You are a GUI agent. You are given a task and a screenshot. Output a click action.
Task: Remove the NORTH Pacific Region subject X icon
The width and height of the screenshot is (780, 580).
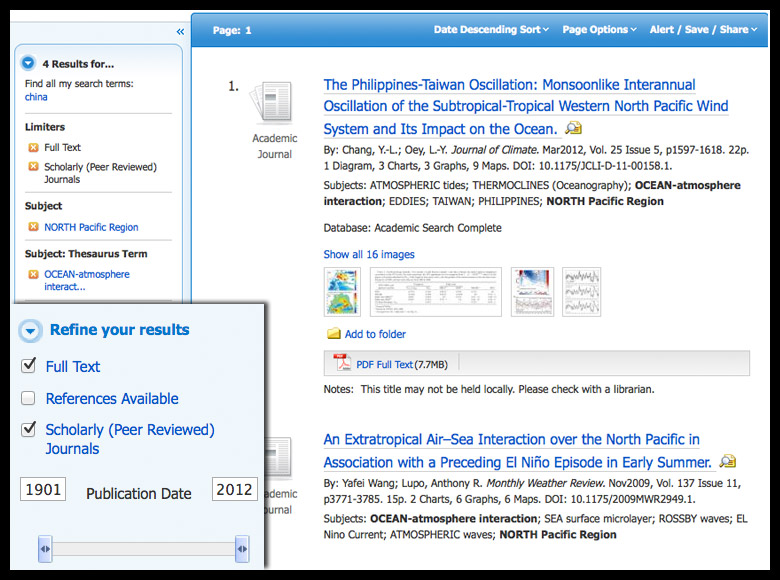33,228
